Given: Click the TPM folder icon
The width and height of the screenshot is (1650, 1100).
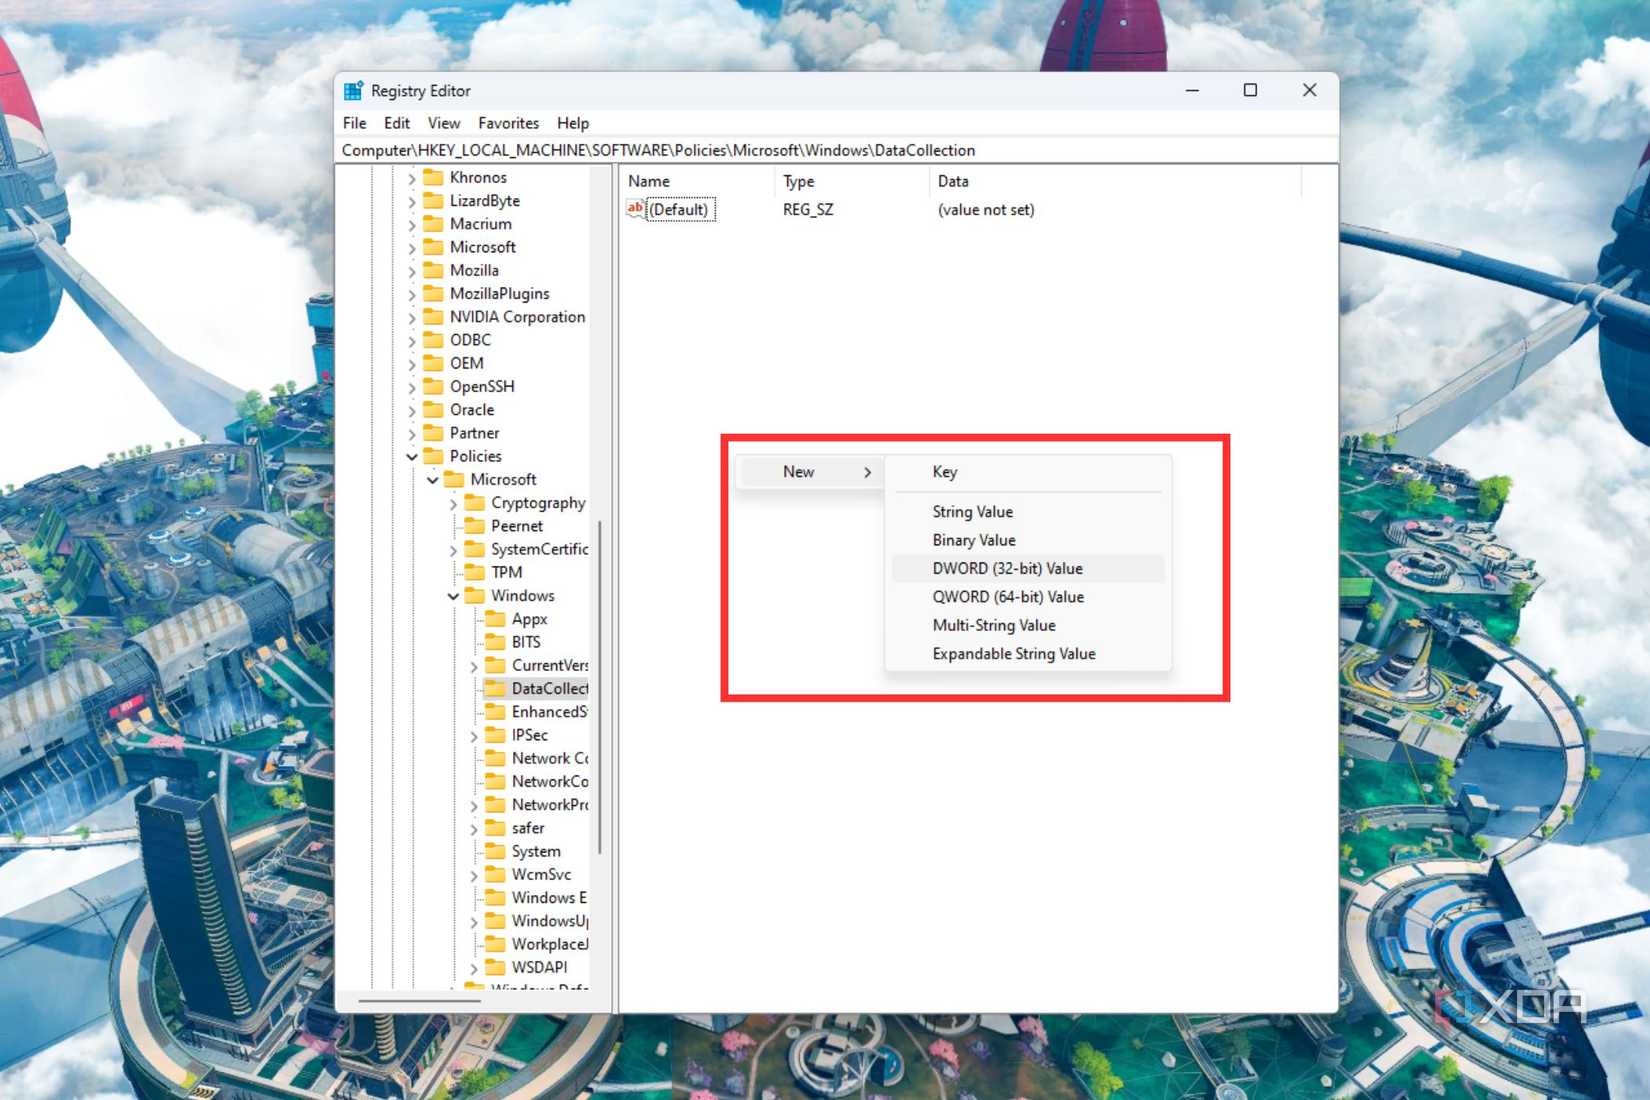Looking at the screenshot, I should (475, 572).
